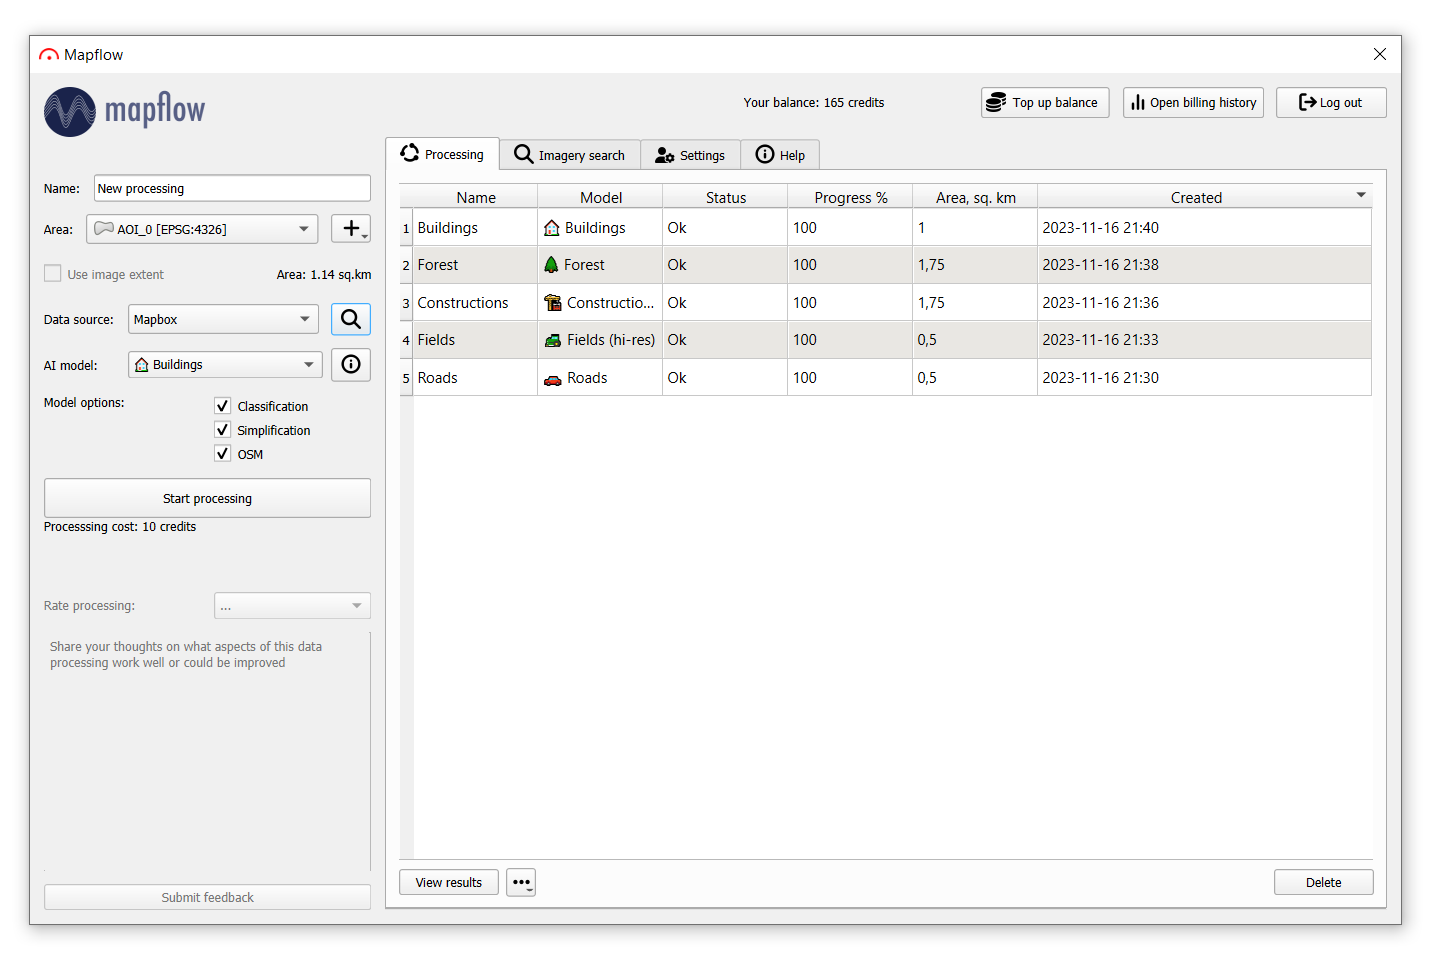Close the Mapflow window

click(x=1380, y=54)
